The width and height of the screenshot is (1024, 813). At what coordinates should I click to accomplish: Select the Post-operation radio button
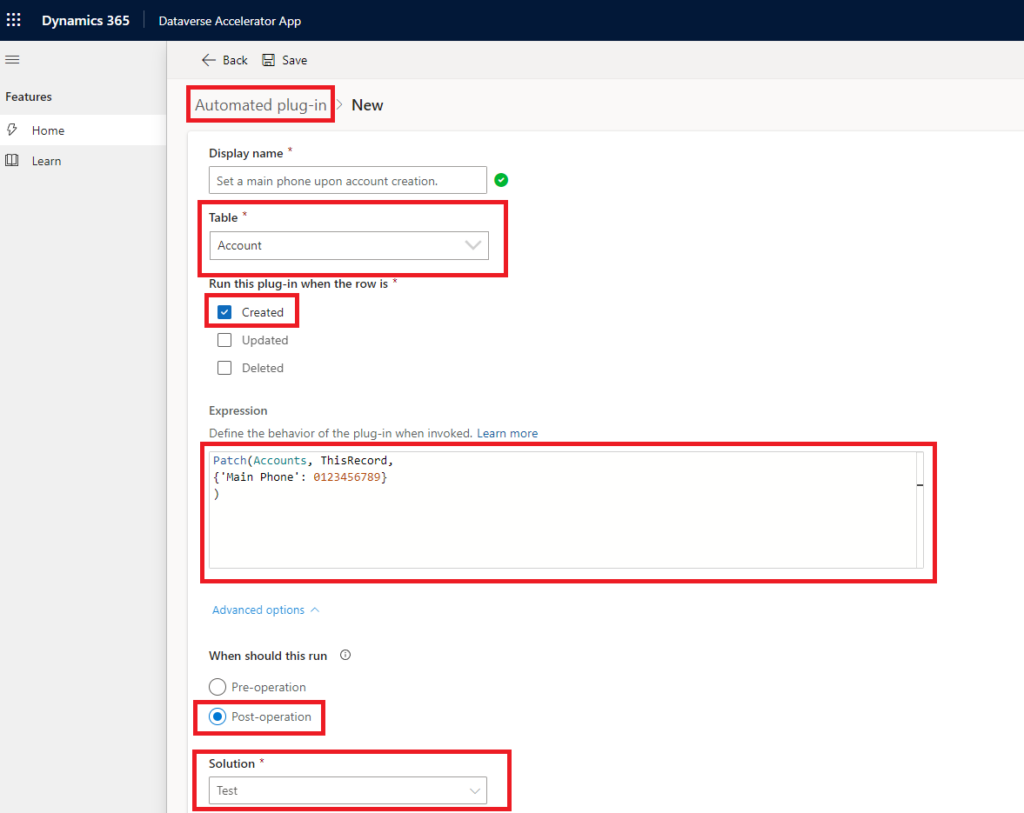pyautogui.click(x=217, y=716)
